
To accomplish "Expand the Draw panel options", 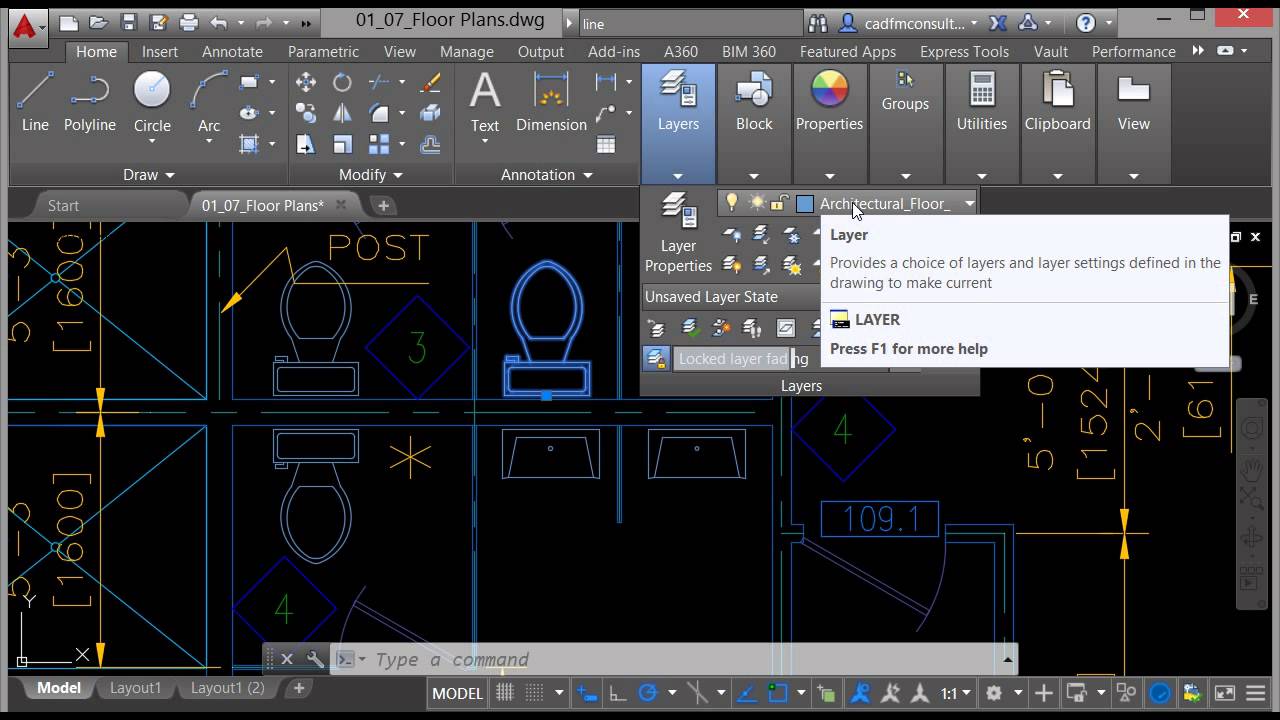I will 170,174.
